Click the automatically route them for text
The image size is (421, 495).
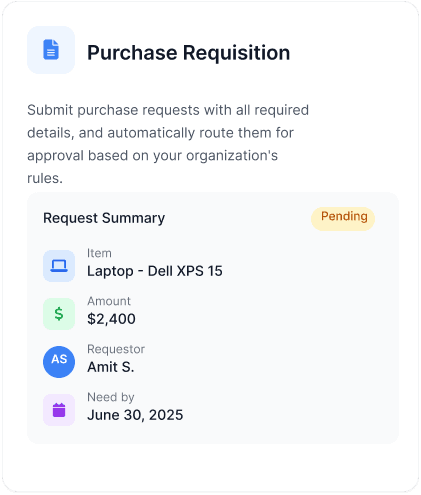(200, 133)
